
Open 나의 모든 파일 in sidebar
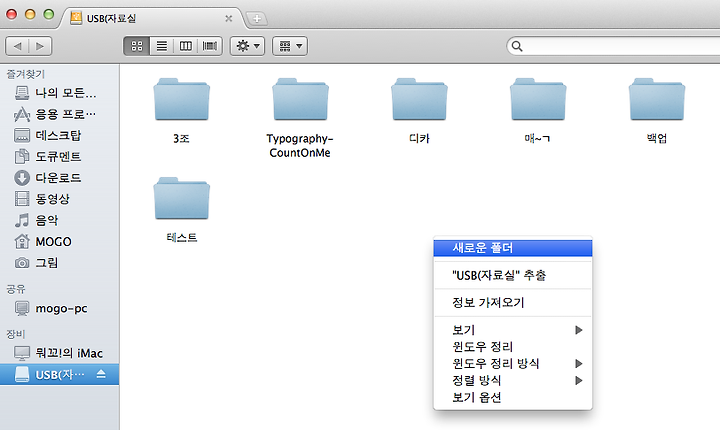point(60,93)
